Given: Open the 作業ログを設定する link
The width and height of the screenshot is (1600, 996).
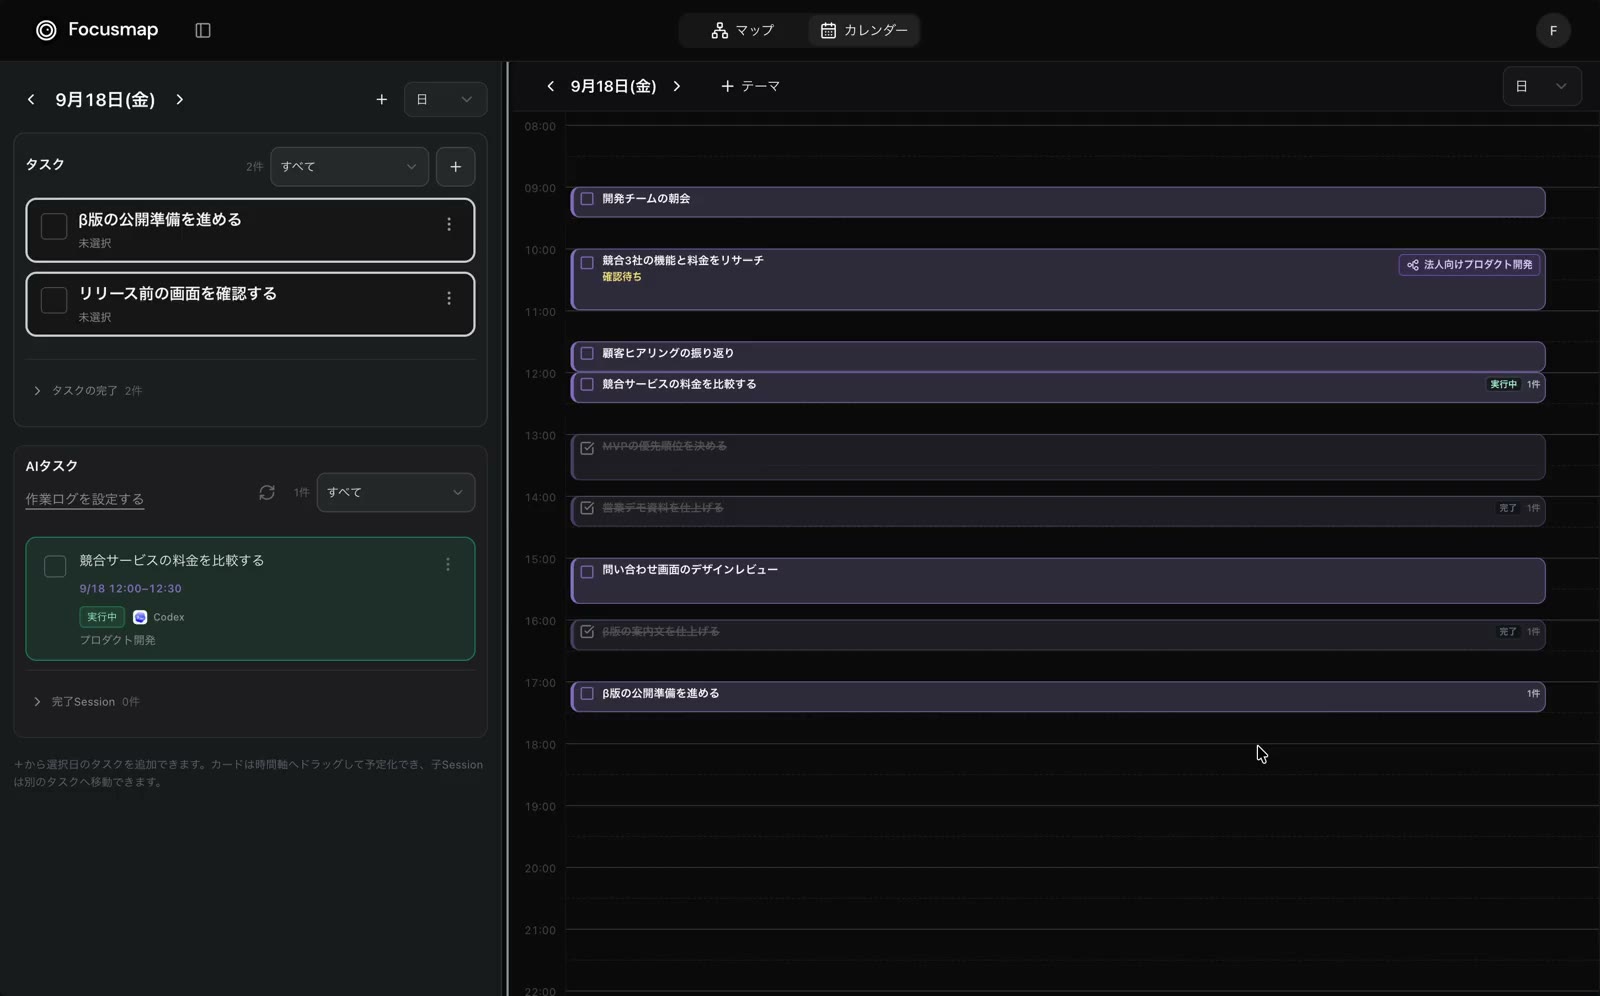Looking at the screenshot, I should point(85,499).
